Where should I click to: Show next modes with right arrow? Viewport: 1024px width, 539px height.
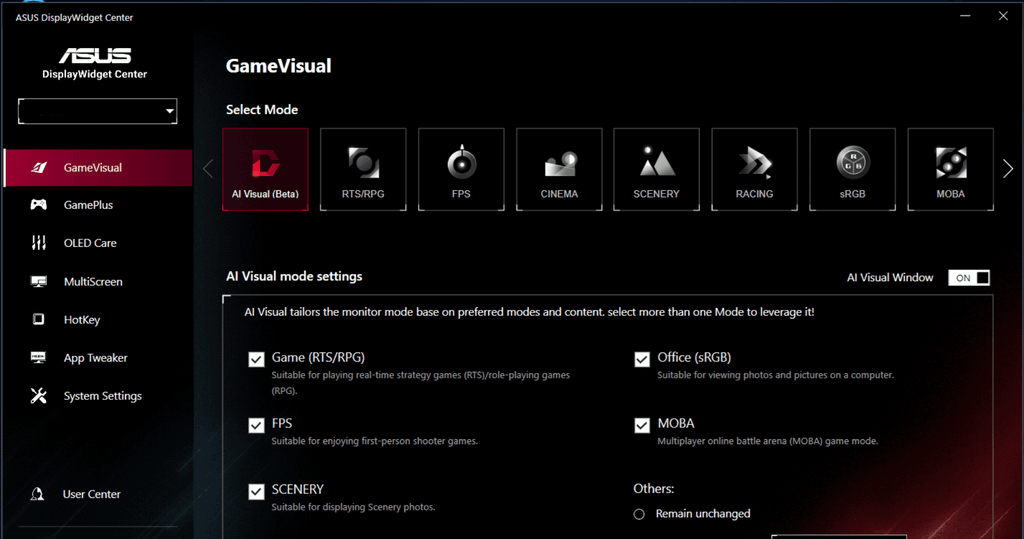(x=1008, y=169)
